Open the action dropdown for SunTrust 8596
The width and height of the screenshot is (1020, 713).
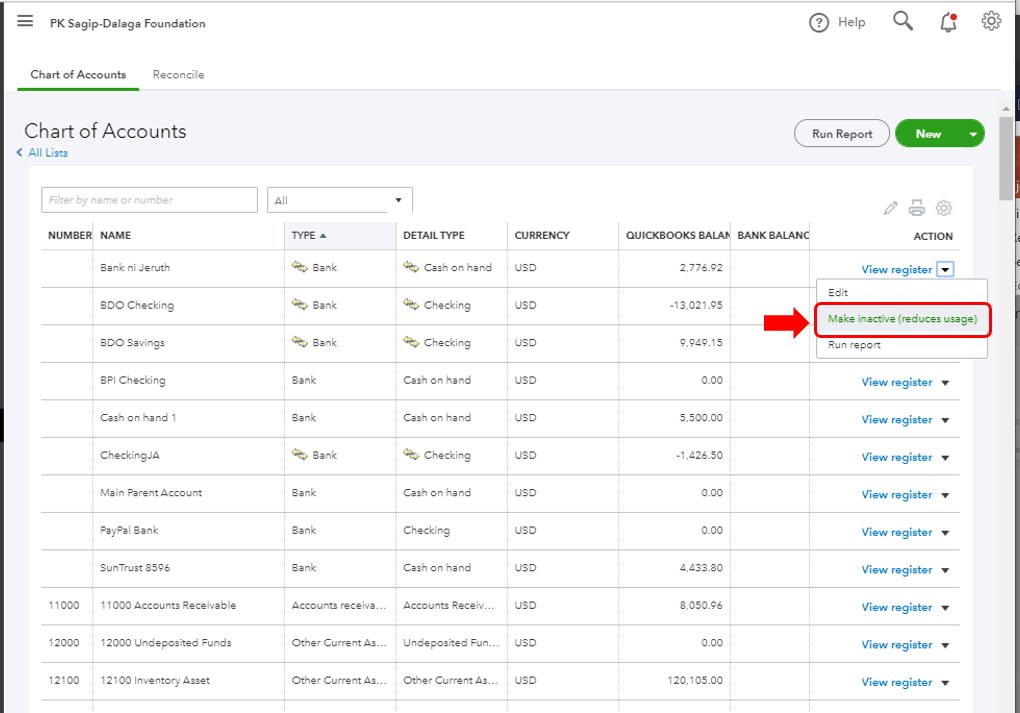945,571
